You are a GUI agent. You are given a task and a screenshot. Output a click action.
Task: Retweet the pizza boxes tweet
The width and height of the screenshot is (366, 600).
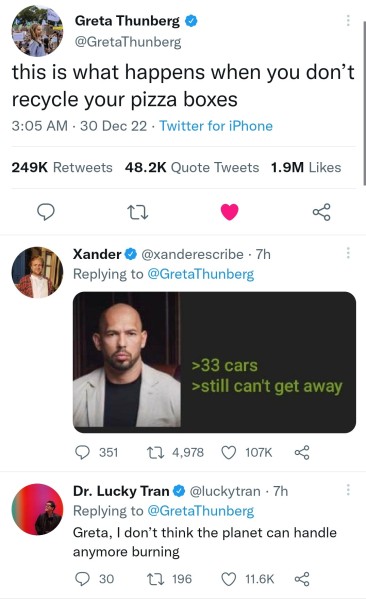click(137, 212)
